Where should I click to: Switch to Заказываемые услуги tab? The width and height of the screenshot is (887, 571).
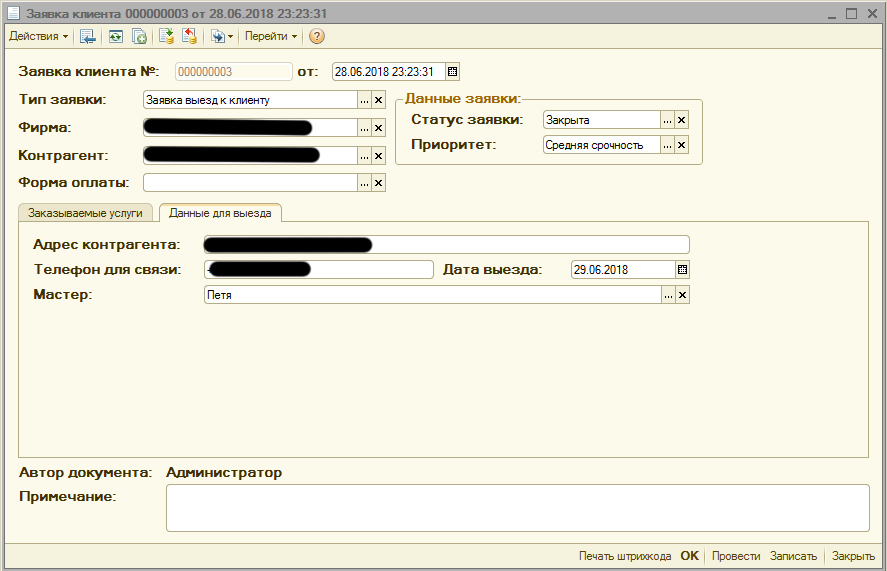(86, 213)
